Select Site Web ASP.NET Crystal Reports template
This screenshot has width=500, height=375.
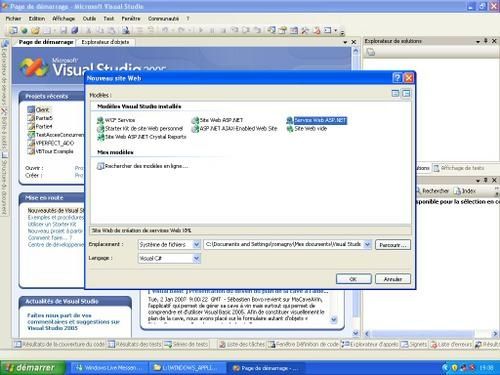[142, 137]
